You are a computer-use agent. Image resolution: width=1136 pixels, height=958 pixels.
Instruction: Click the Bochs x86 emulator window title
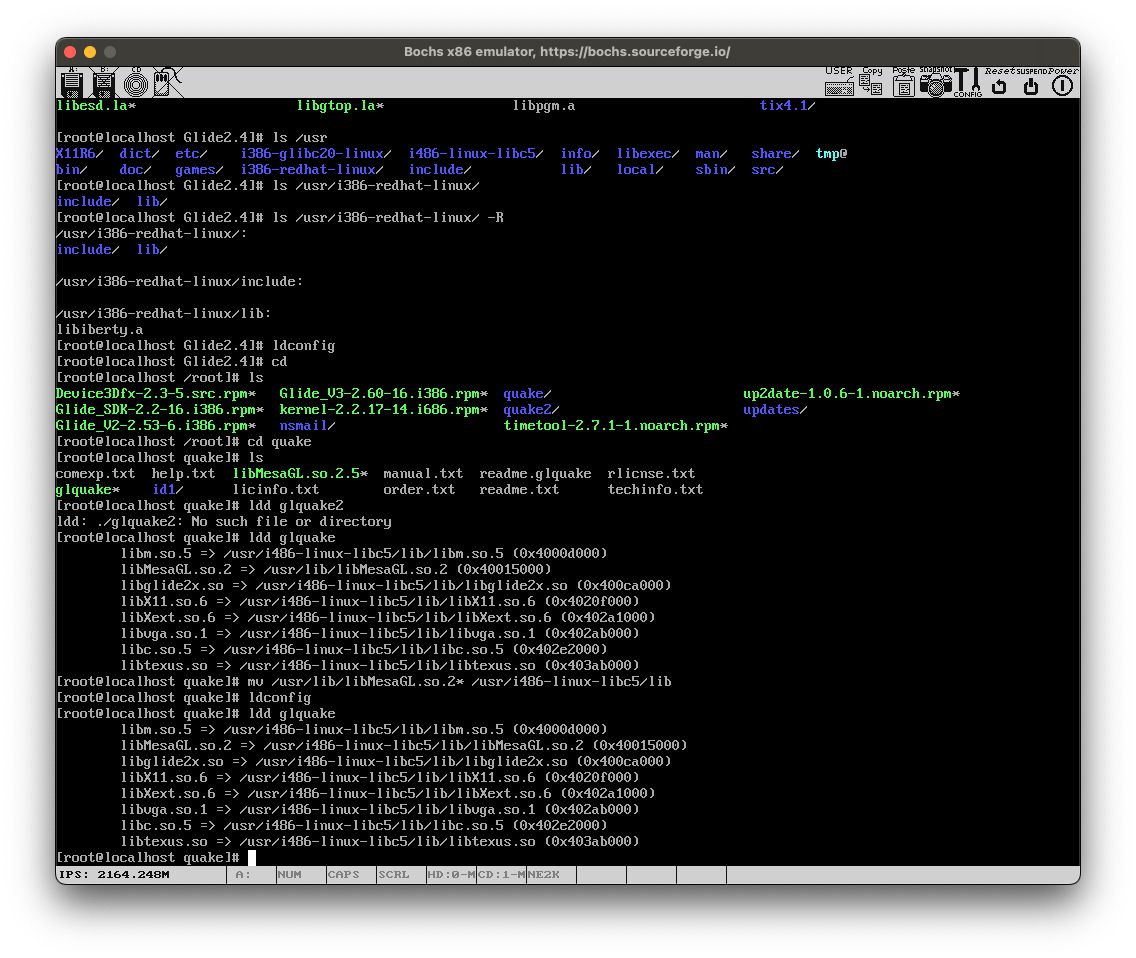point(567,51)
